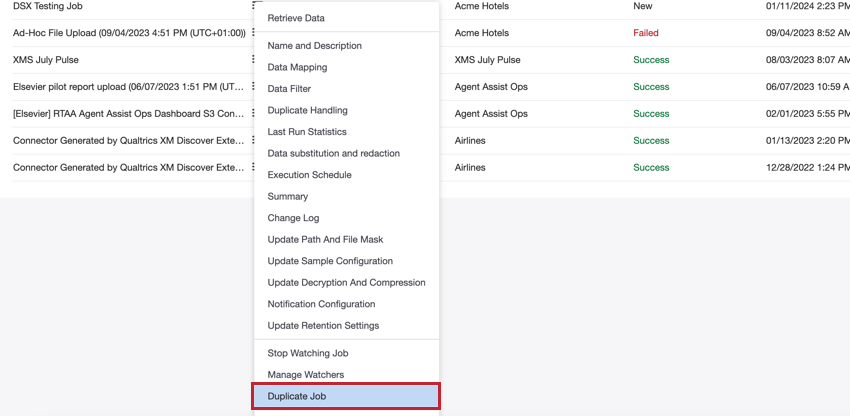850x416 pixels.
Task: Open three-dot menu for RTAA Agent Assist Ops job
Action: click(253, 113)
